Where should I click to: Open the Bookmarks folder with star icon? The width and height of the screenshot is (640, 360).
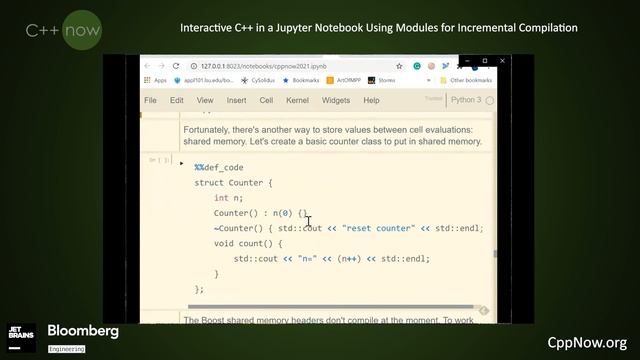[x=301, y=80]
